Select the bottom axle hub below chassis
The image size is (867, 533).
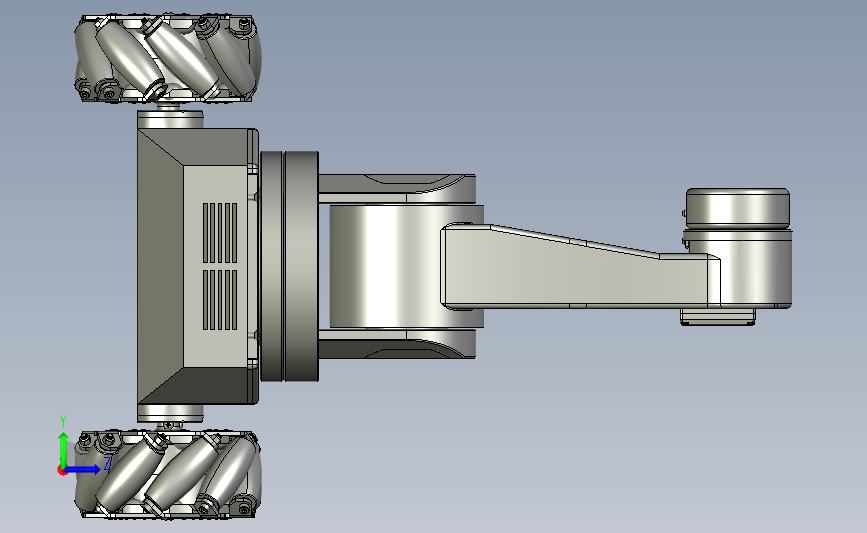170,413
